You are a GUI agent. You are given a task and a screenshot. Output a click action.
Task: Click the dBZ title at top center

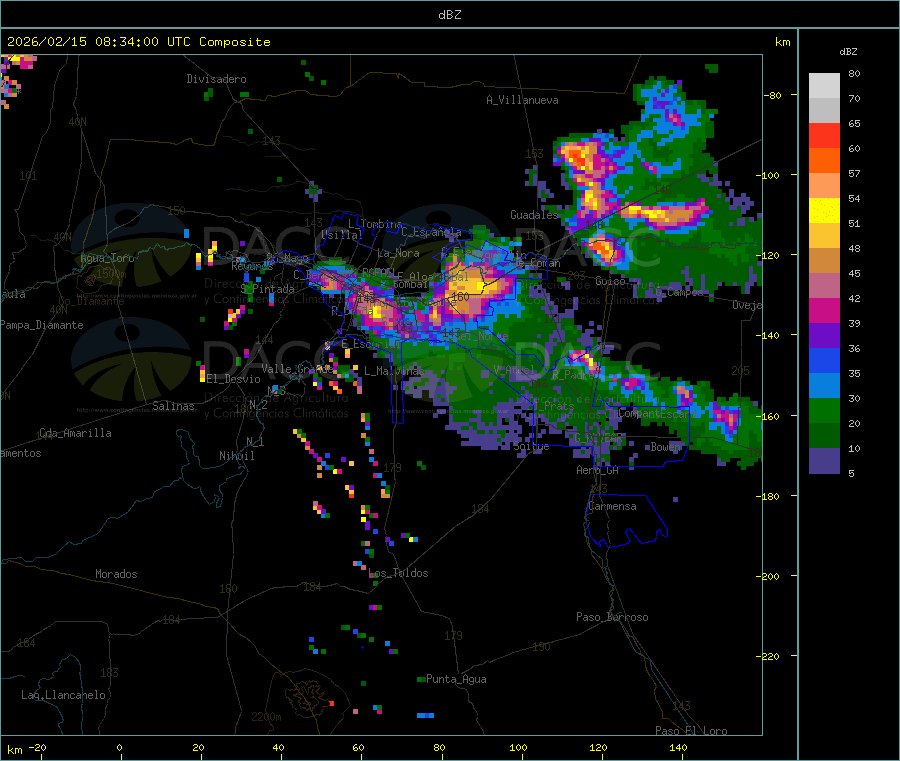click(x=450, y=14)
